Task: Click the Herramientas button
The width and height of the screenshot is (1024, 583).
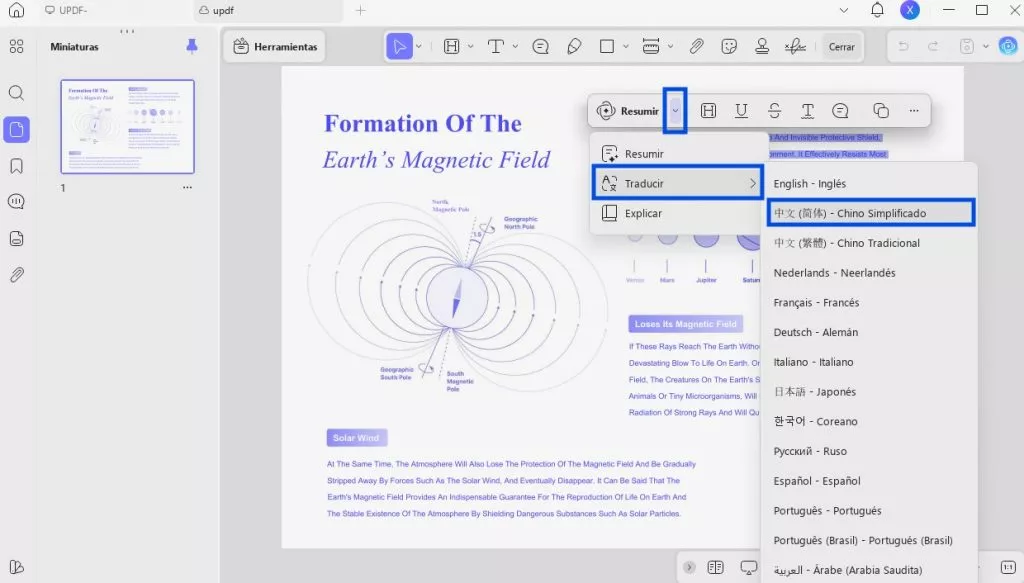Action: 275,46
